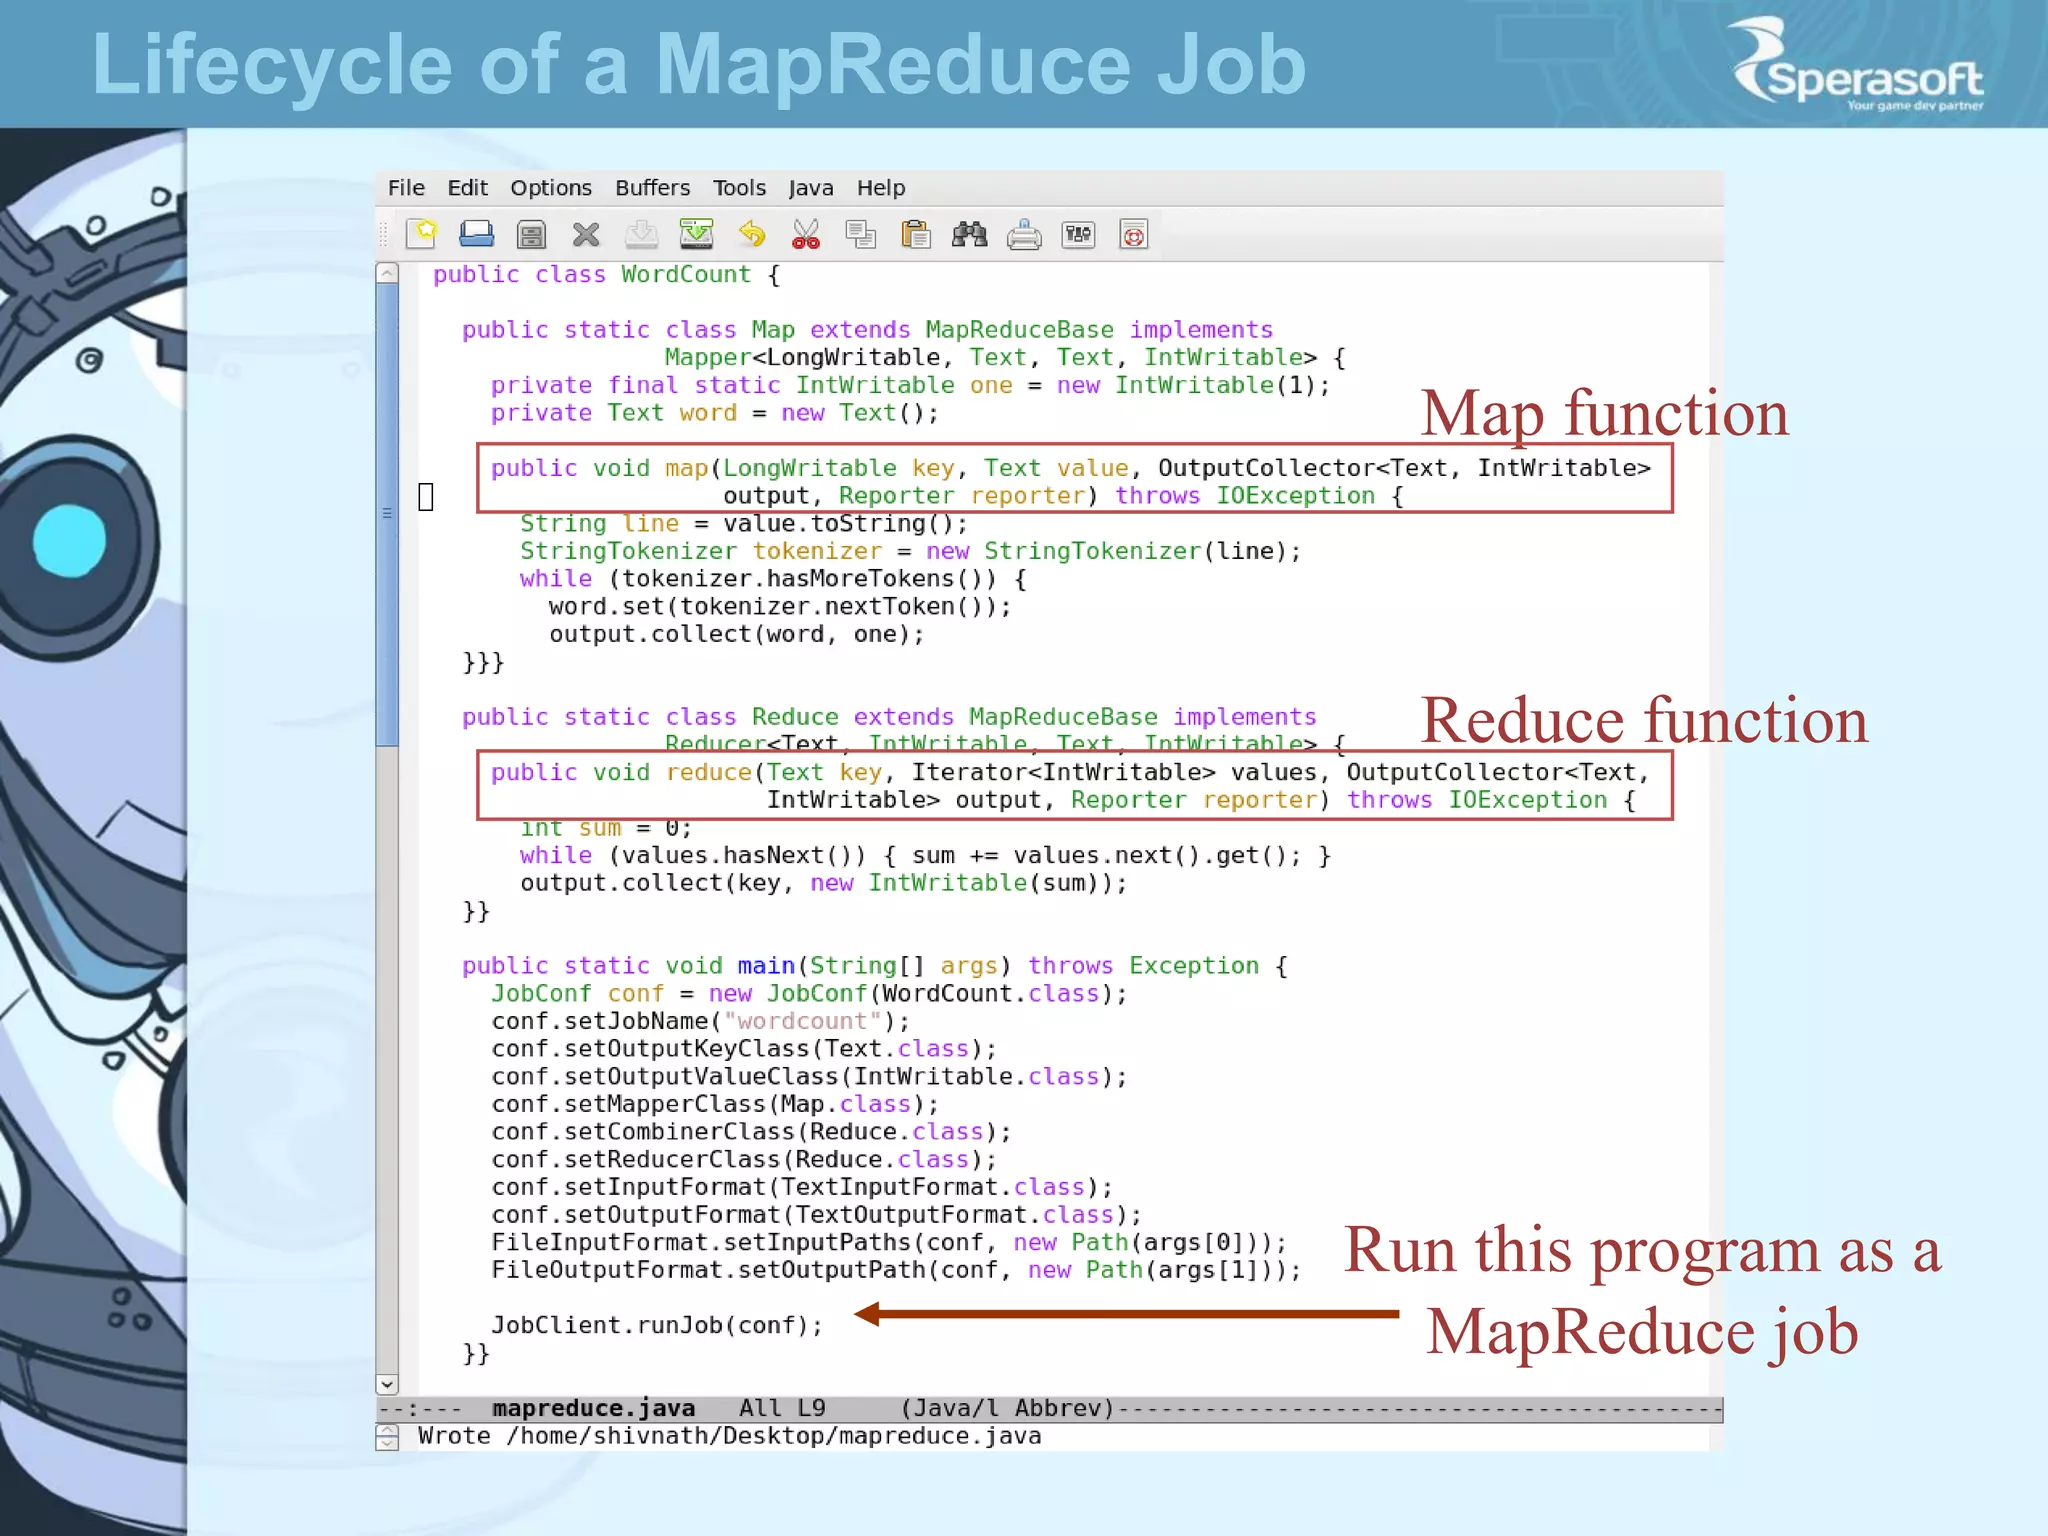Open the Edit menu

(x=467, y=188)
